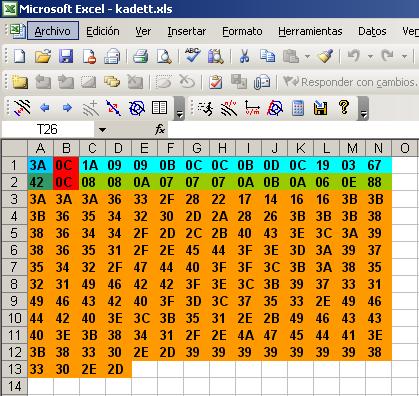419x396 pixels.
Task: Click the Excel workbook icon beside Archivo
Action: (x=17, y=31)
